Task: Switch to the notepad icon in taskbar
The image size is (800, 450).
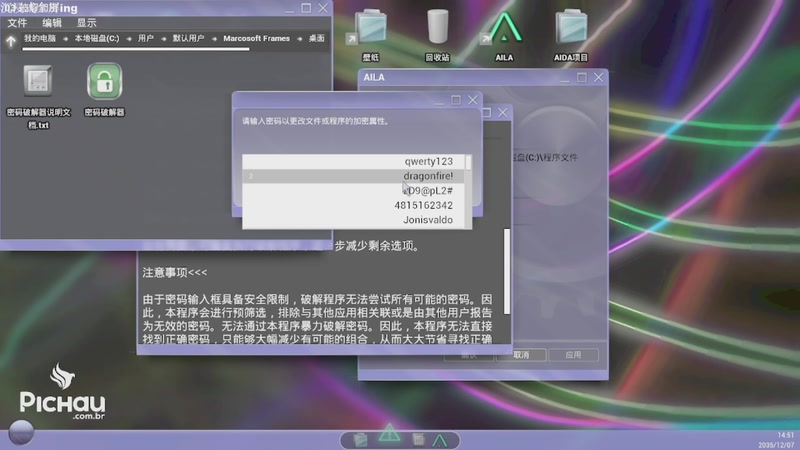Action: [x=418, y=439]
